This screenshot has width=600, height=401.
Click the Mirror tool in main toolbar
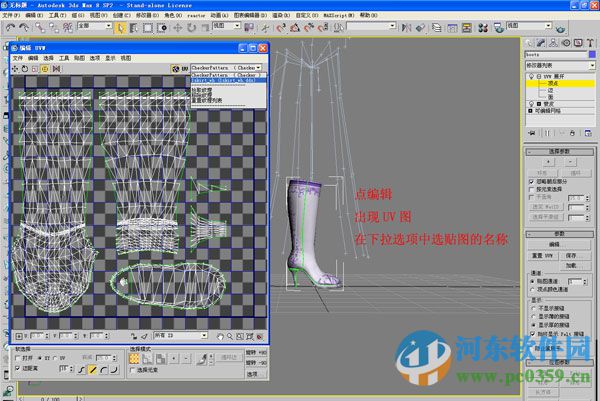[406, 28]
